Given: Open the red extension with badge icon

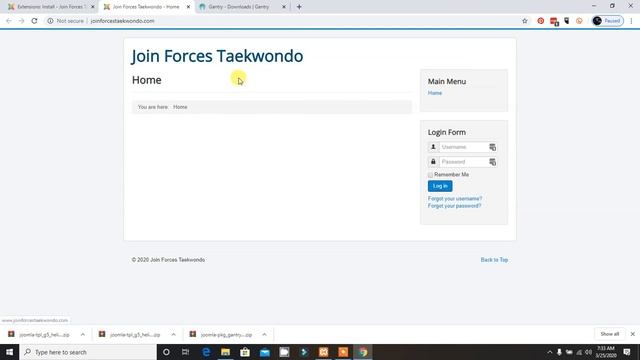Looking at the screenshot, I should coord(554,21).
